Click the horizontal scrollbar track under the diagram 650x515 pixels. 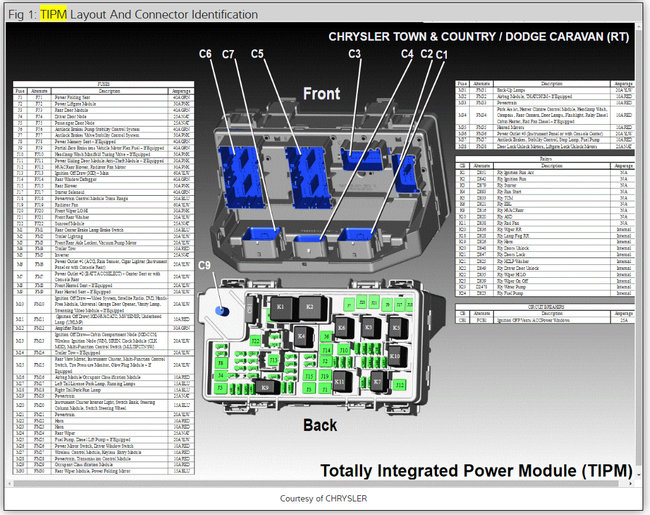point(319,483)
